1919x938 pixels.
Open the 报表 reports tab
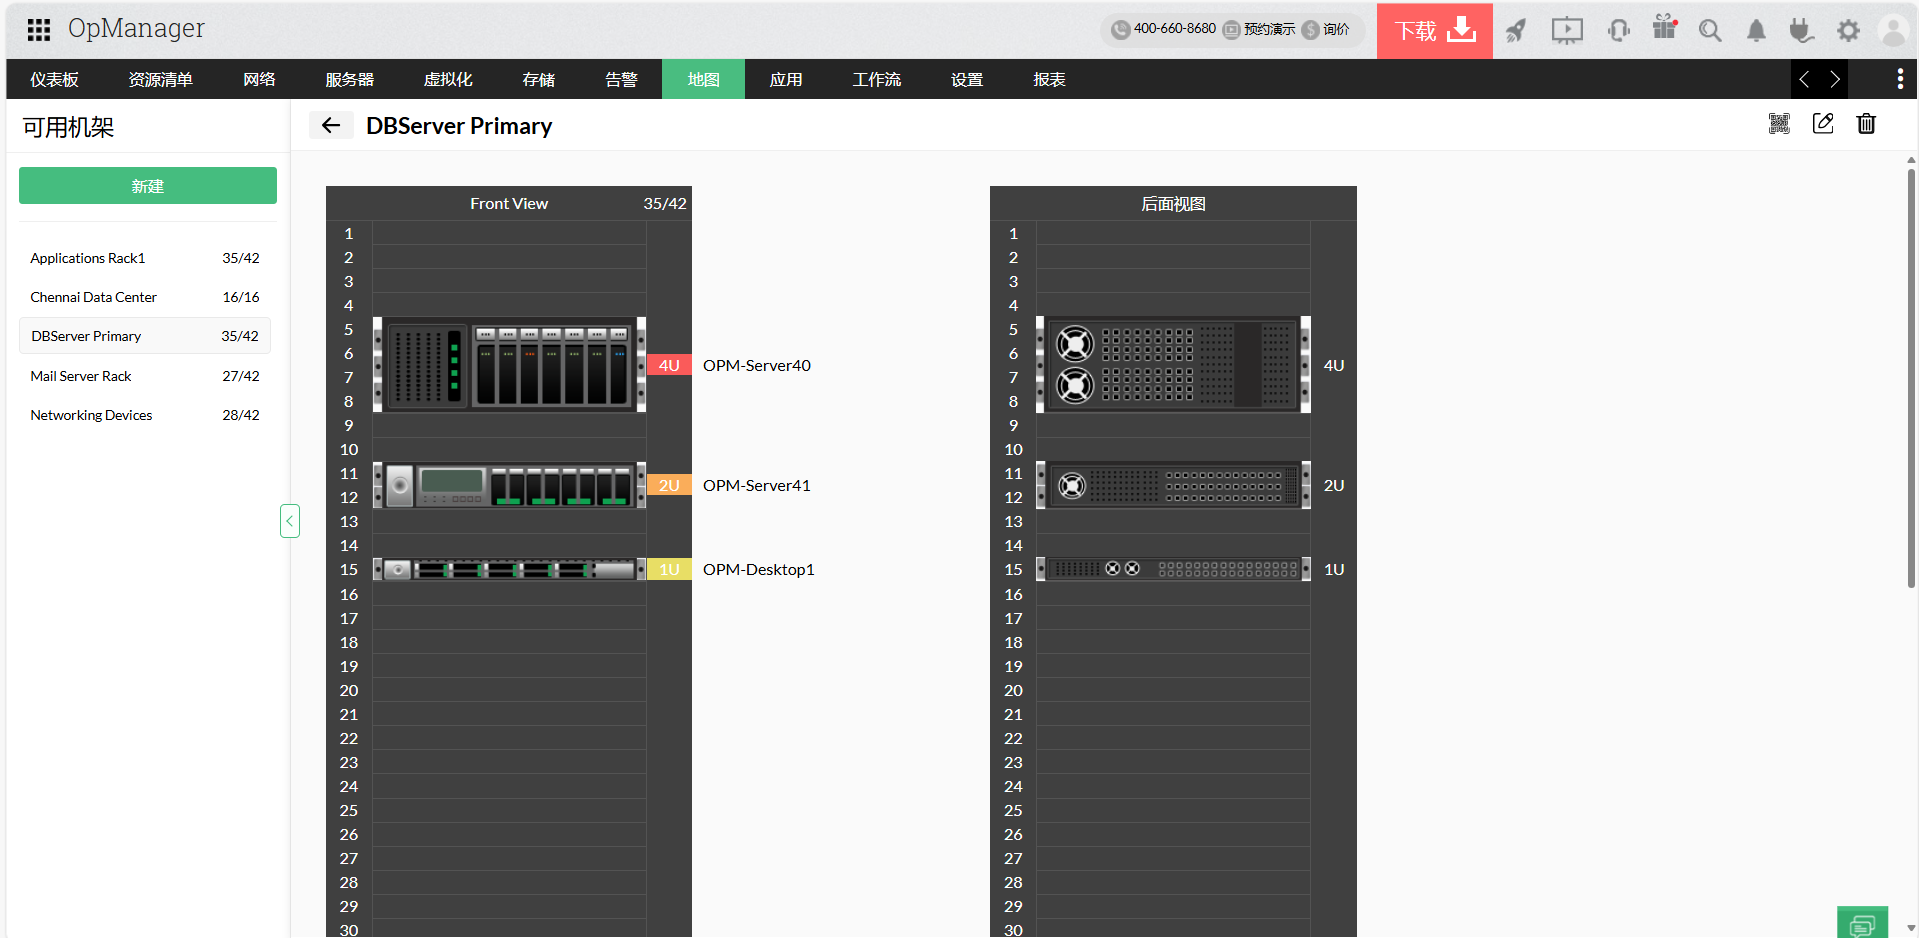pos(1049,79)
